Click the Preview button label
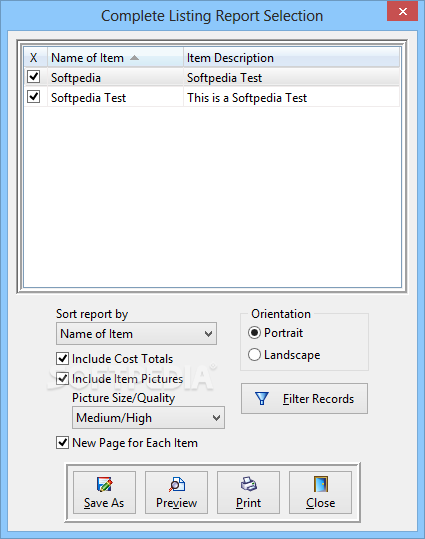The image size is (425, 539). 176,503
